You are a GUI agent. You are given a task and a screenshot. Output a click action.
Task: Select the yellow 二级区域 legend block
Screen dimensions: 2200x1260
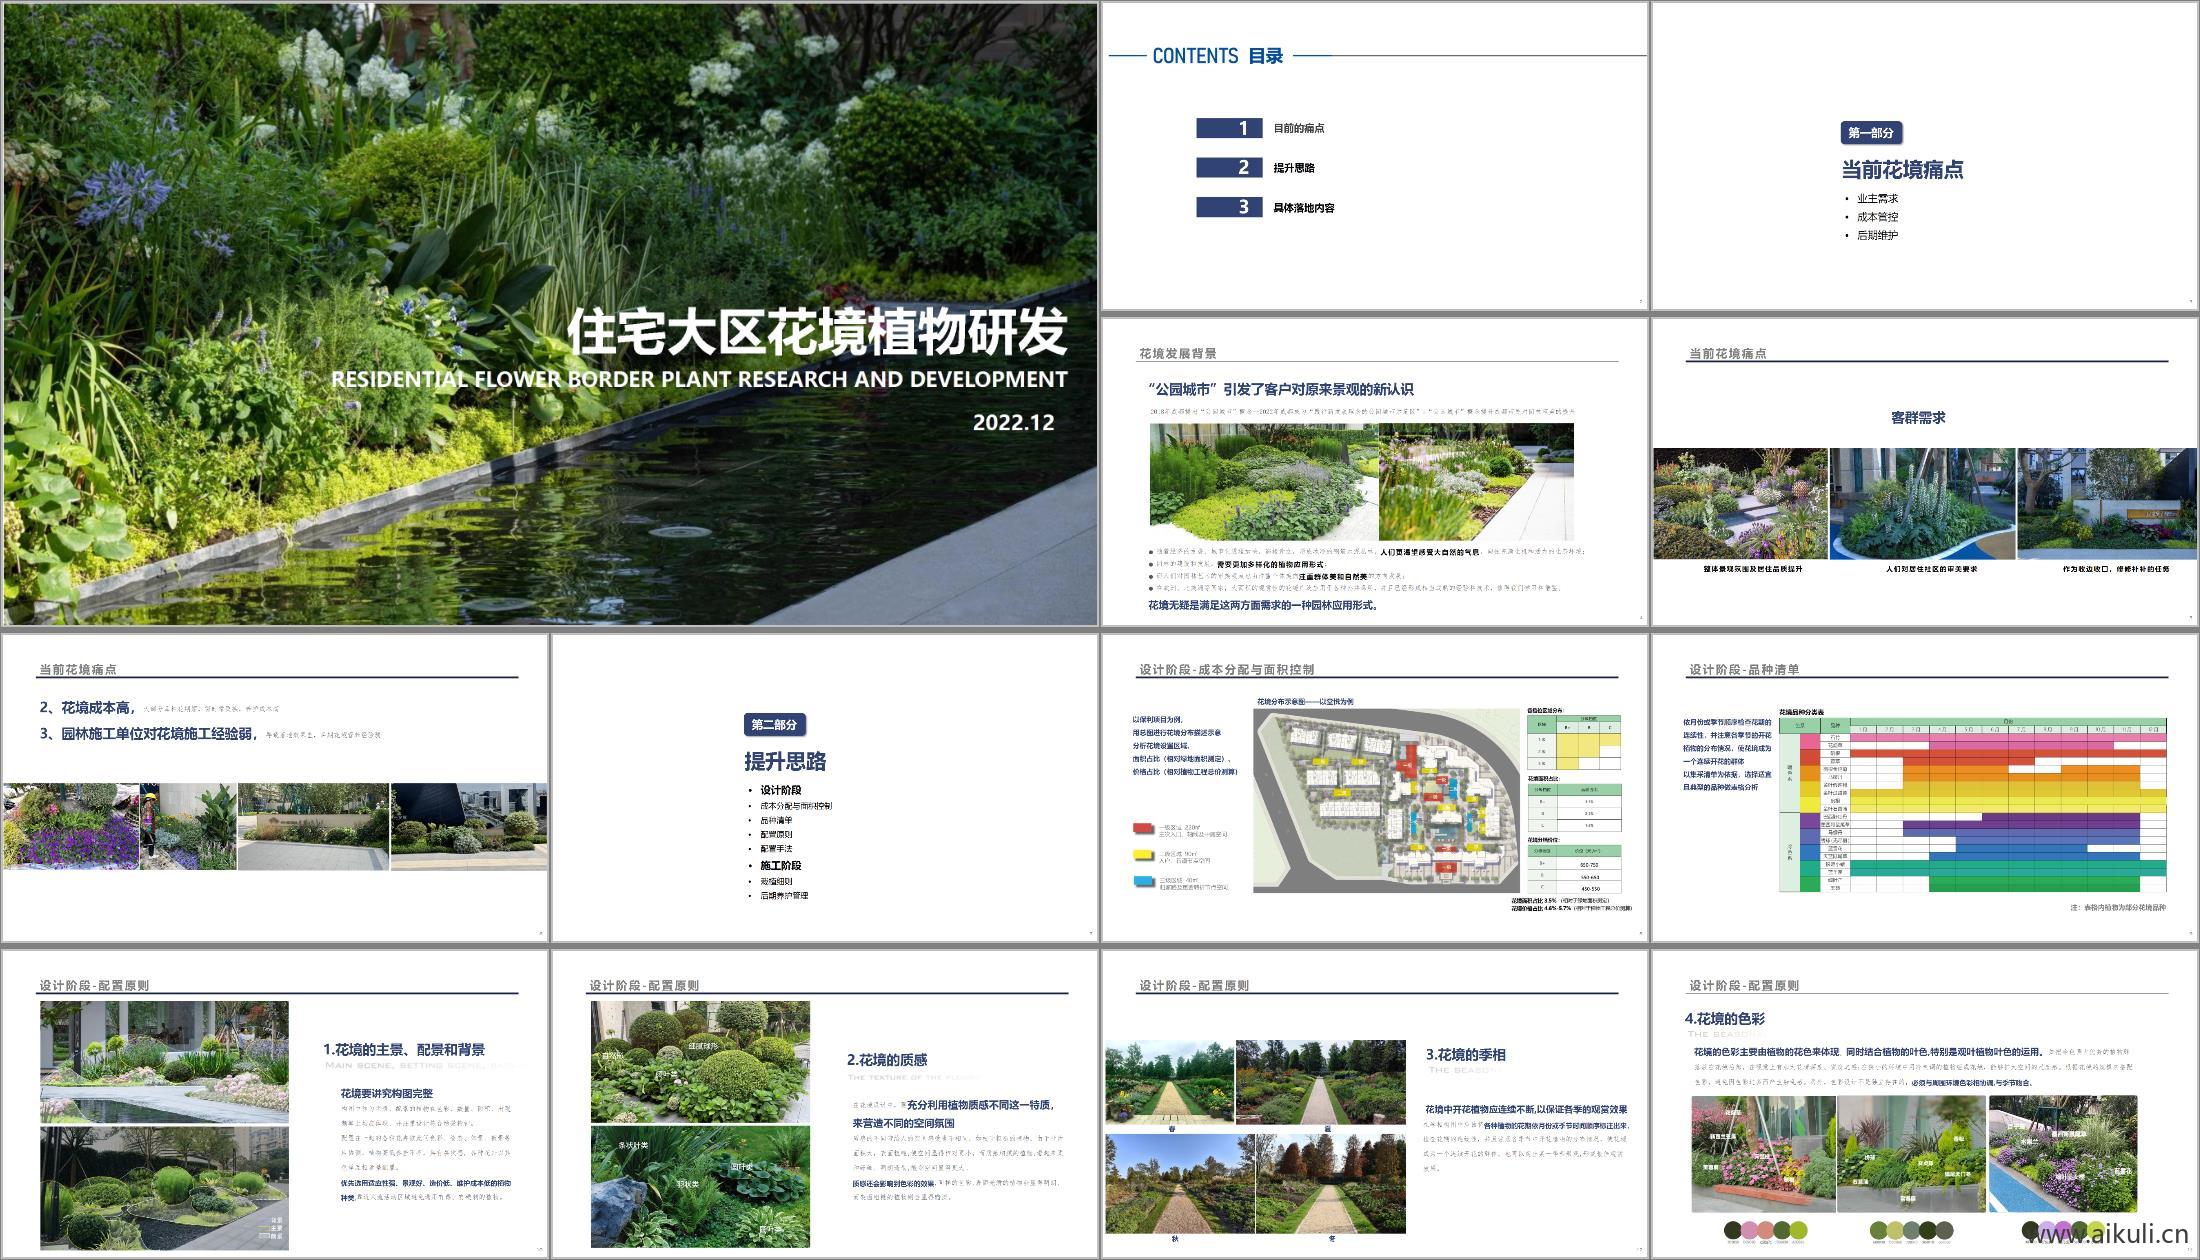(1142, 856)
